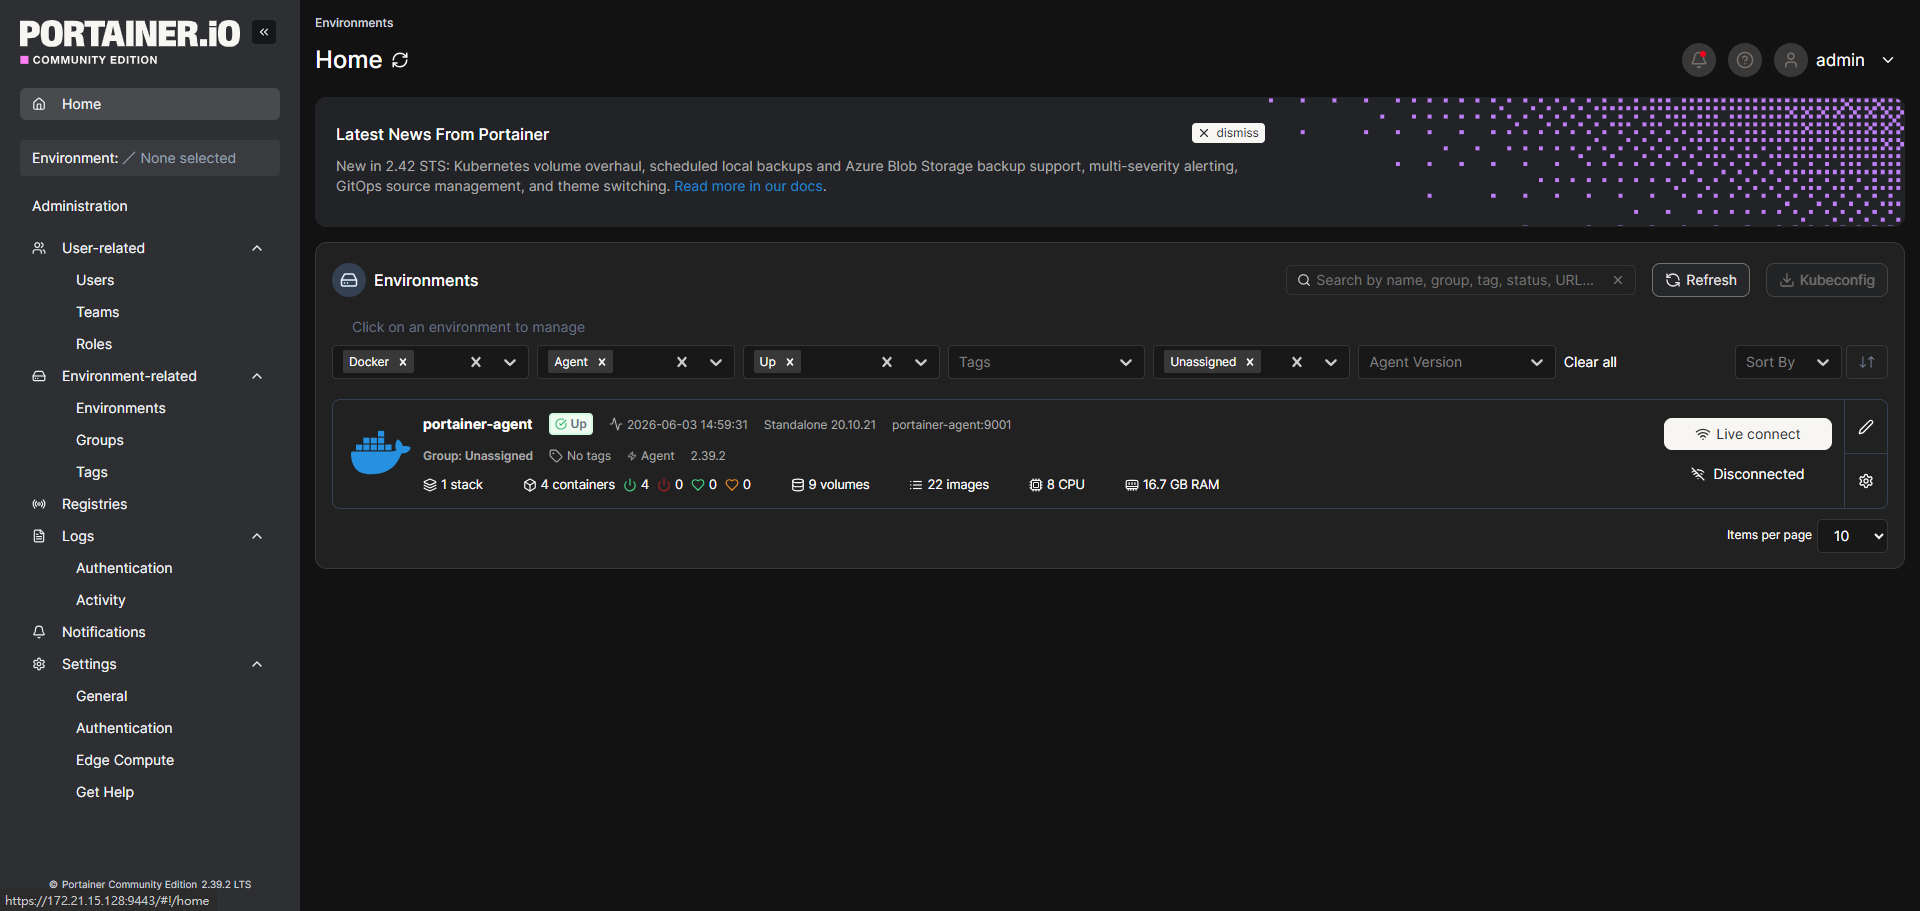Image resolution: width=1920 pixels, height=911 pixels.
Task: Clear all values in the status filter
Action: 887,362
